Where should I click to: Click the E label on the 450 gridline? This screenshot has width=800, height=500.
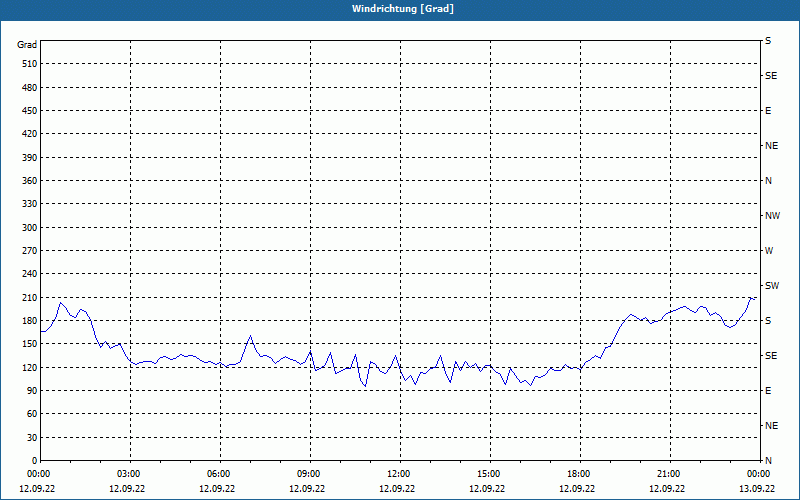tap(768, 111)
